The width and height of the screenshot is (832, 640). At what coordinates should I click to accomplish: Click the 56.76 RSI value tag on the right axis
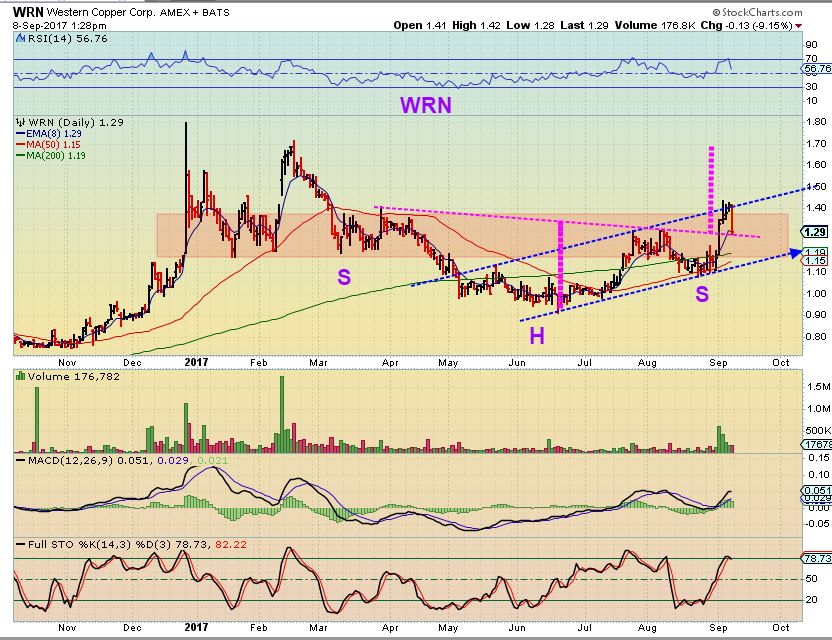tap(817, 68)
